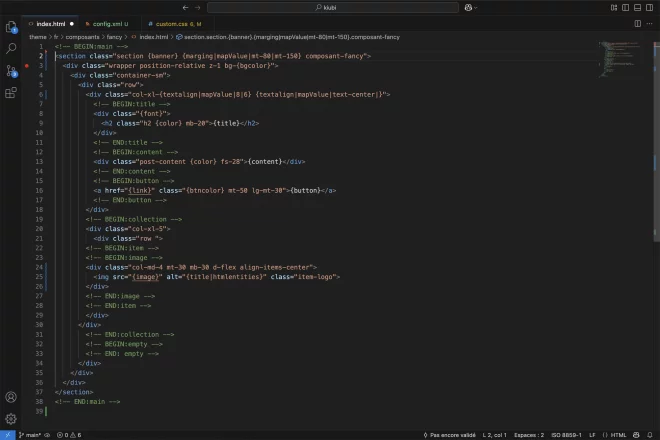Open the Copilot chat icon in title bar
Image resolution: width=660 pixels, height=440 pixels.
[468, 8]
